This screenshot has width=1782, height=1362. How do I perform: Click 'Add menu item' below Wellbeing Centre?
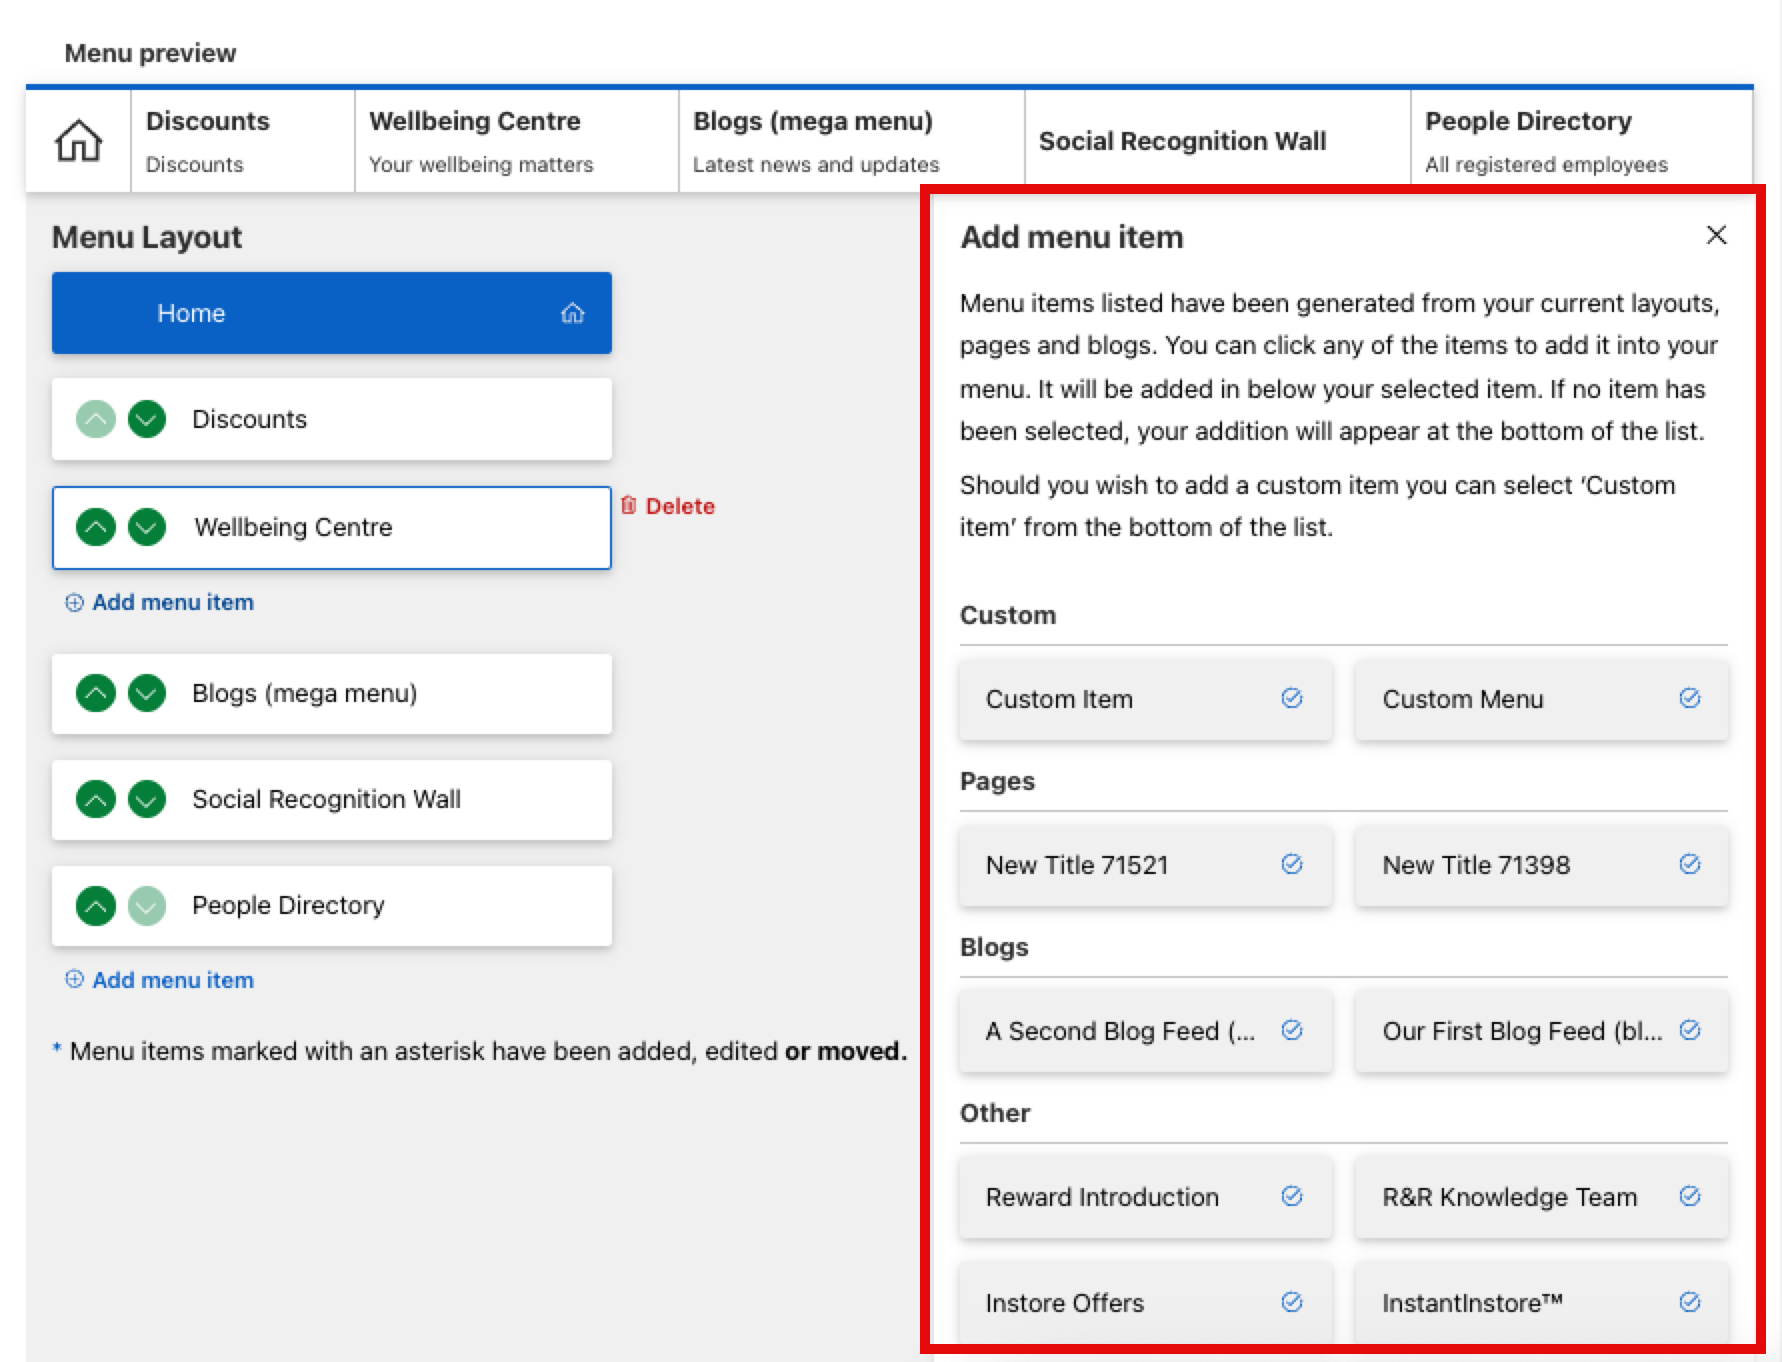coord(171,602)
